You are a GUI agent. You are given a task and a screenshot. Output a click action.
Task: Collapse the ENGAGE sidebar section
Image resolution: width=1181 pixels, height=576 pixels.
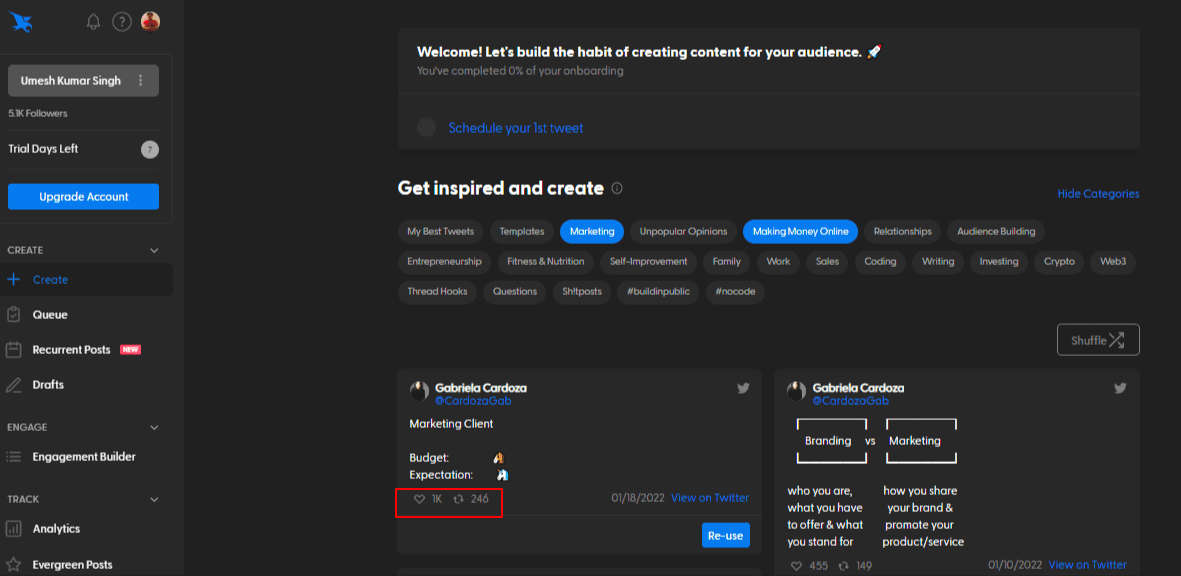point(154,427)
